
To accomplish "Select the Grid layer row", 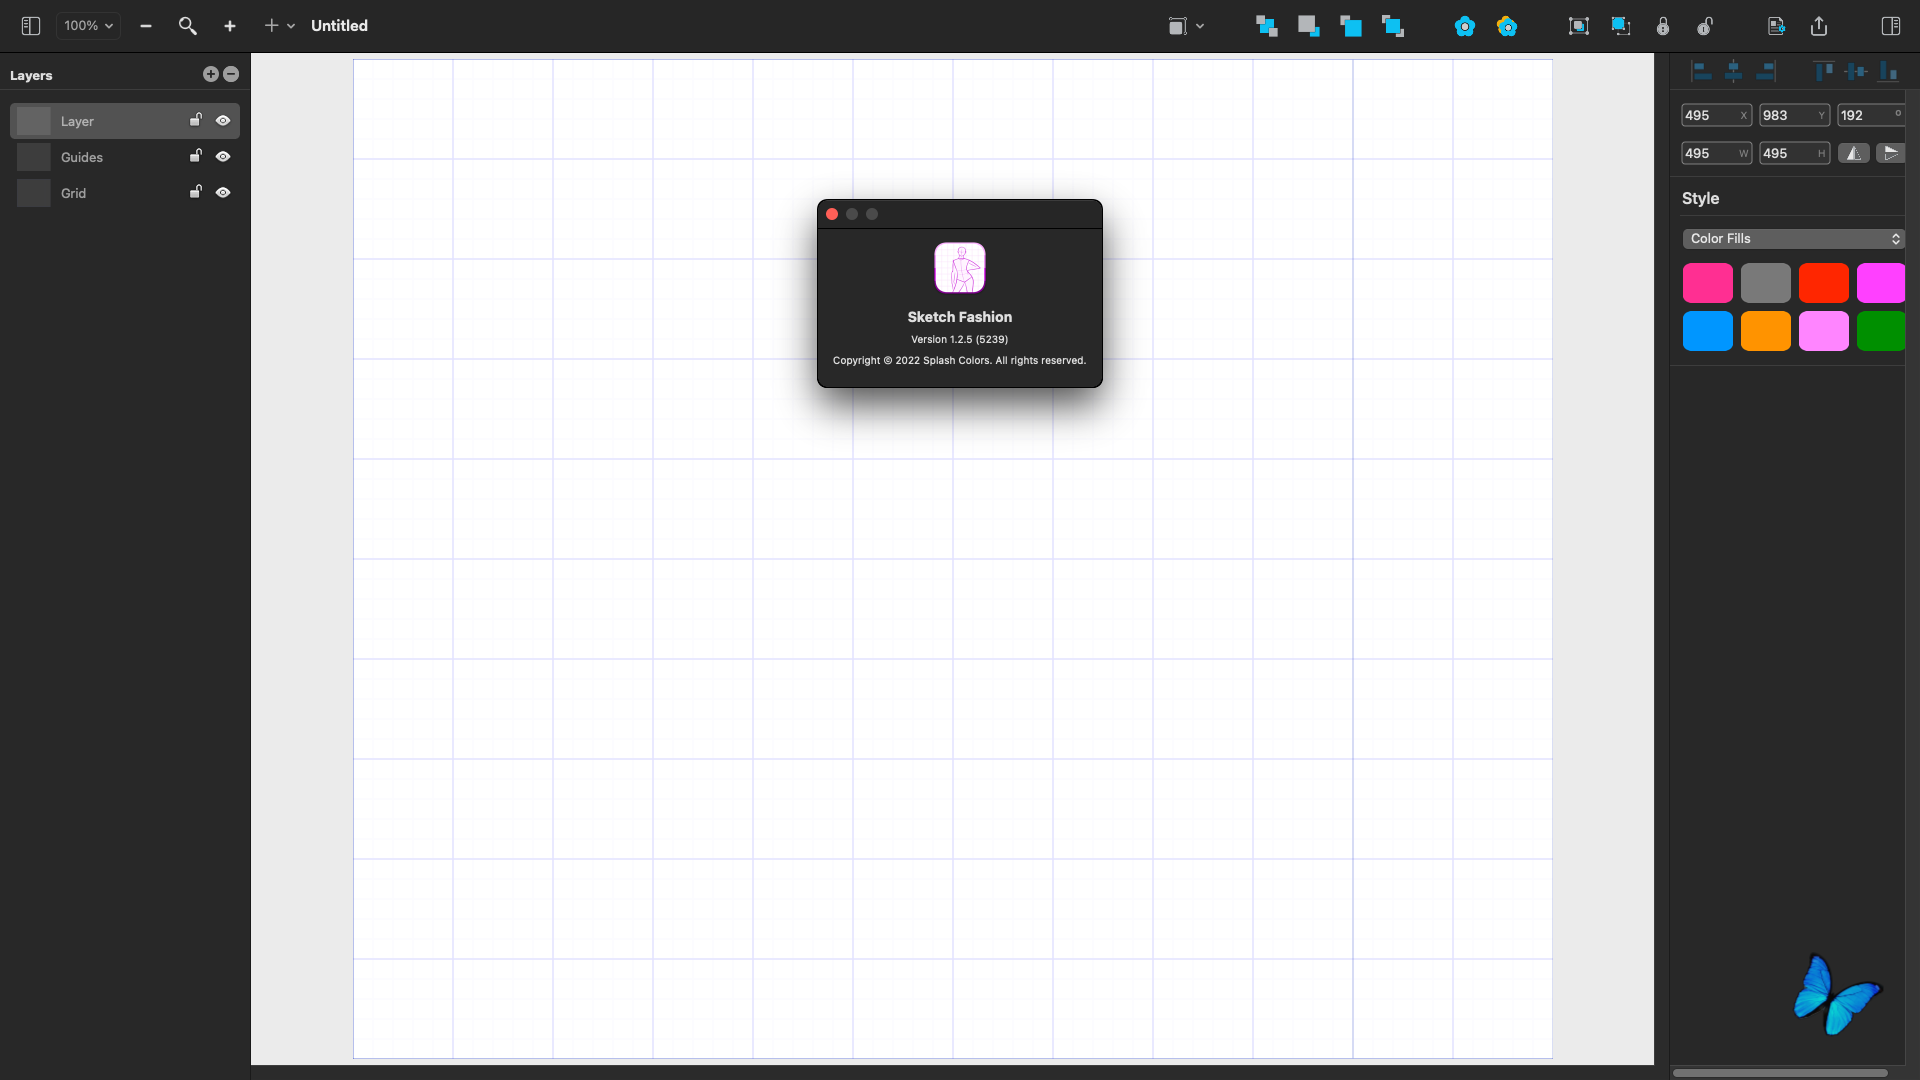I will click(x=125, y=193).
